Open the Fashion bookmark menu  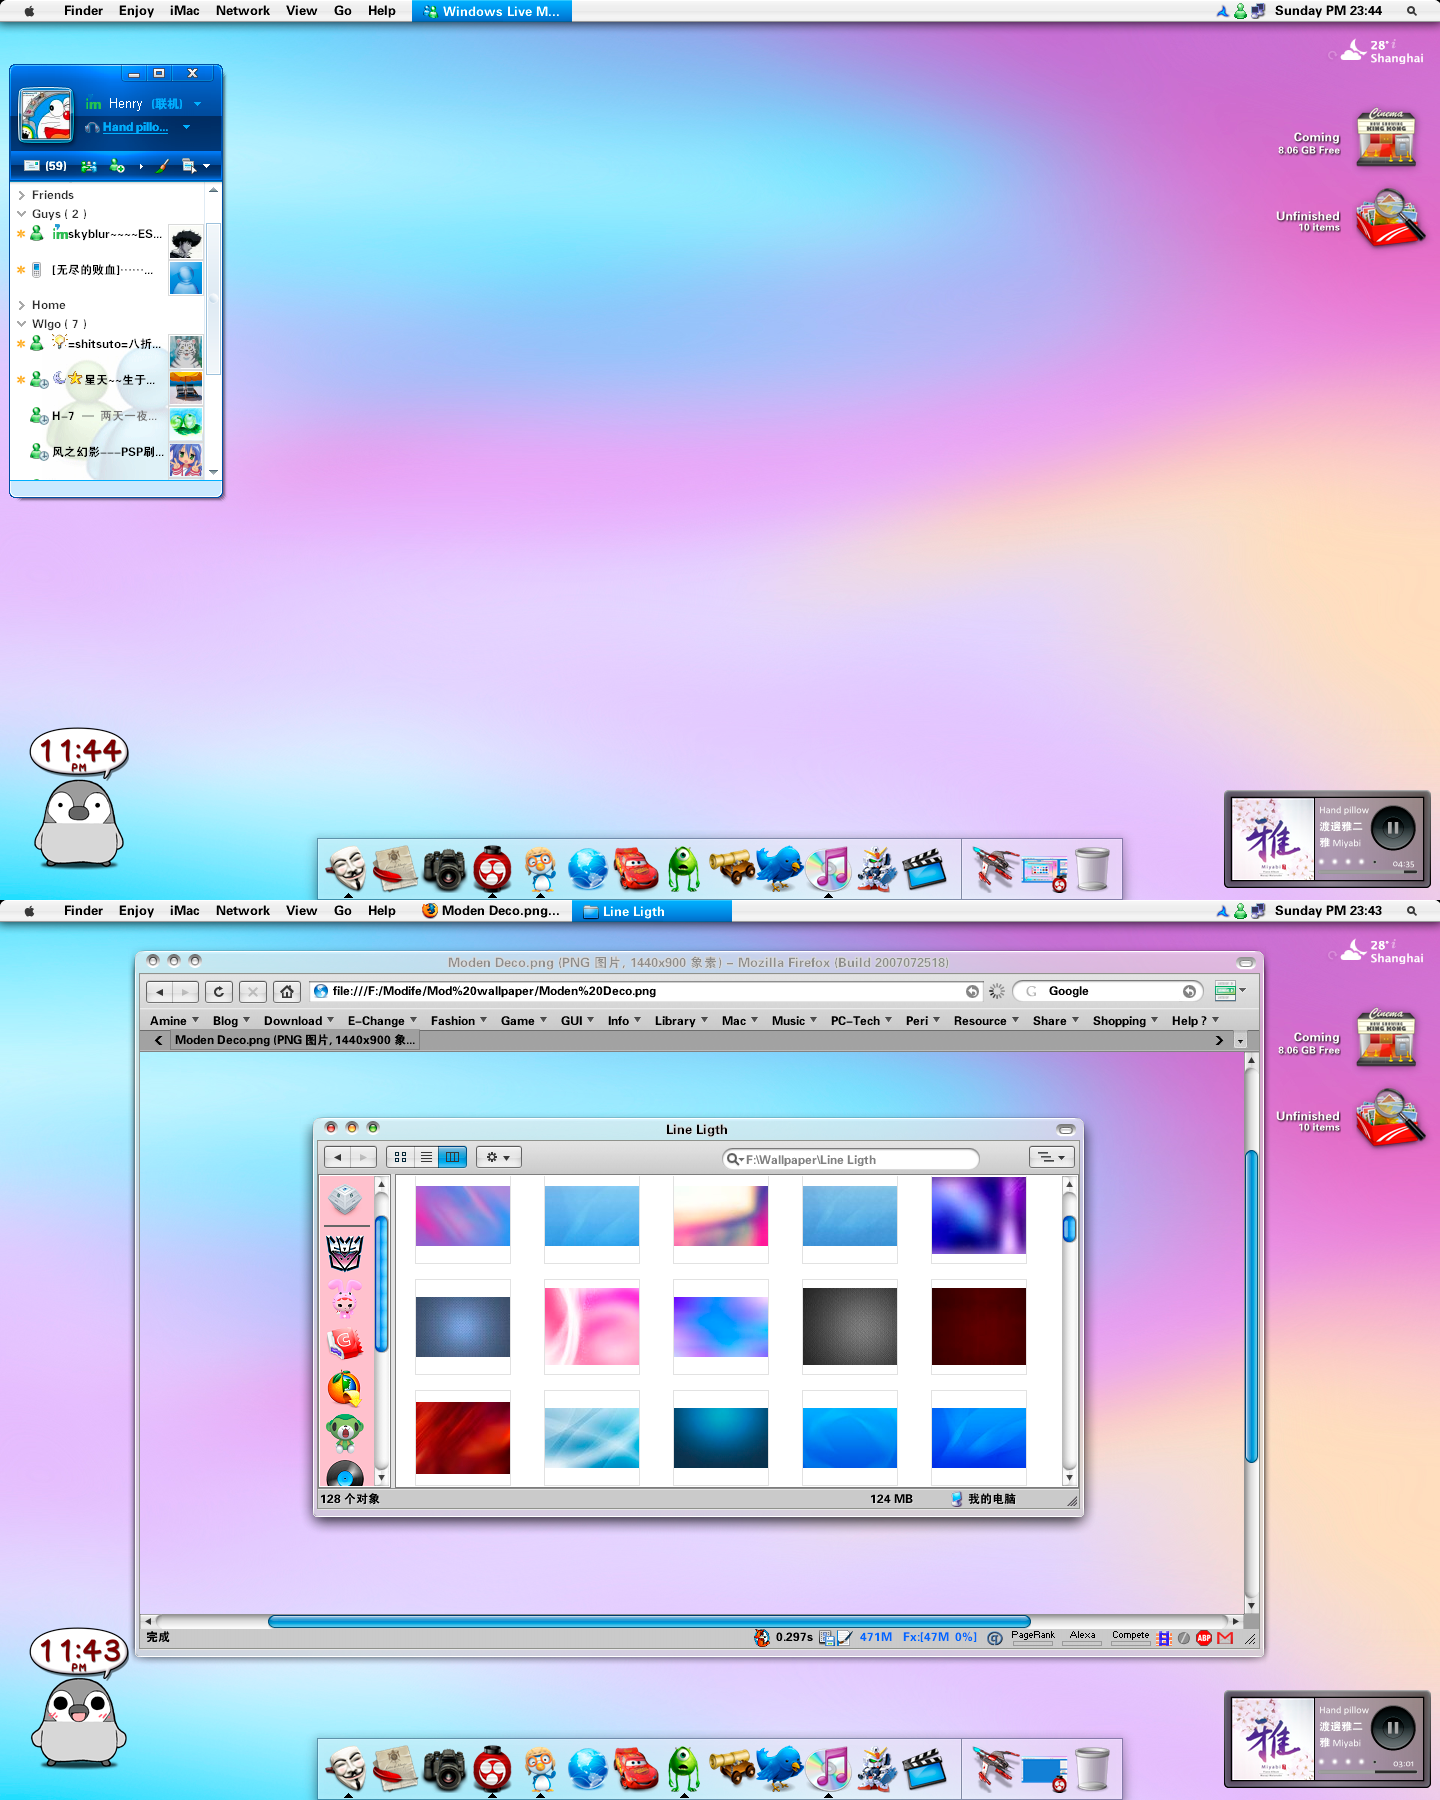[458, 1021]
